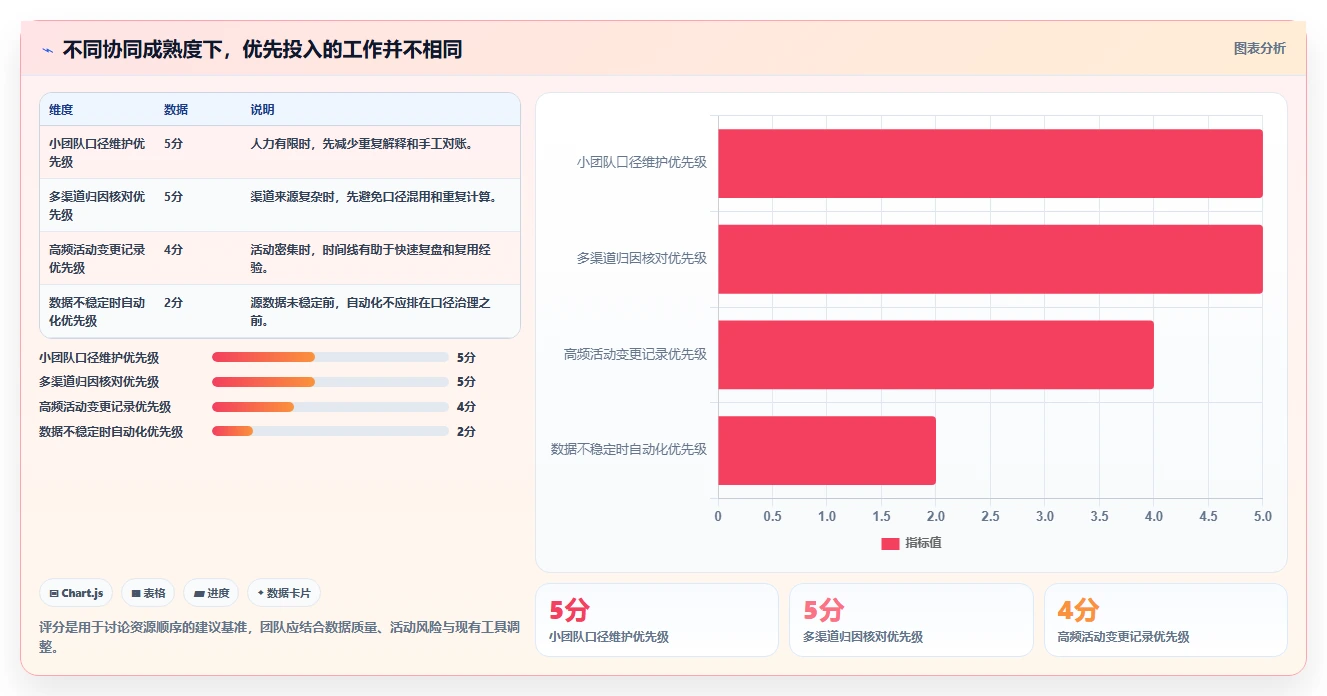Click the table cell 数据不稳定时自动化优先级
The width and height of the screenshot is (1327, 696).
click(x=97, y=311)
